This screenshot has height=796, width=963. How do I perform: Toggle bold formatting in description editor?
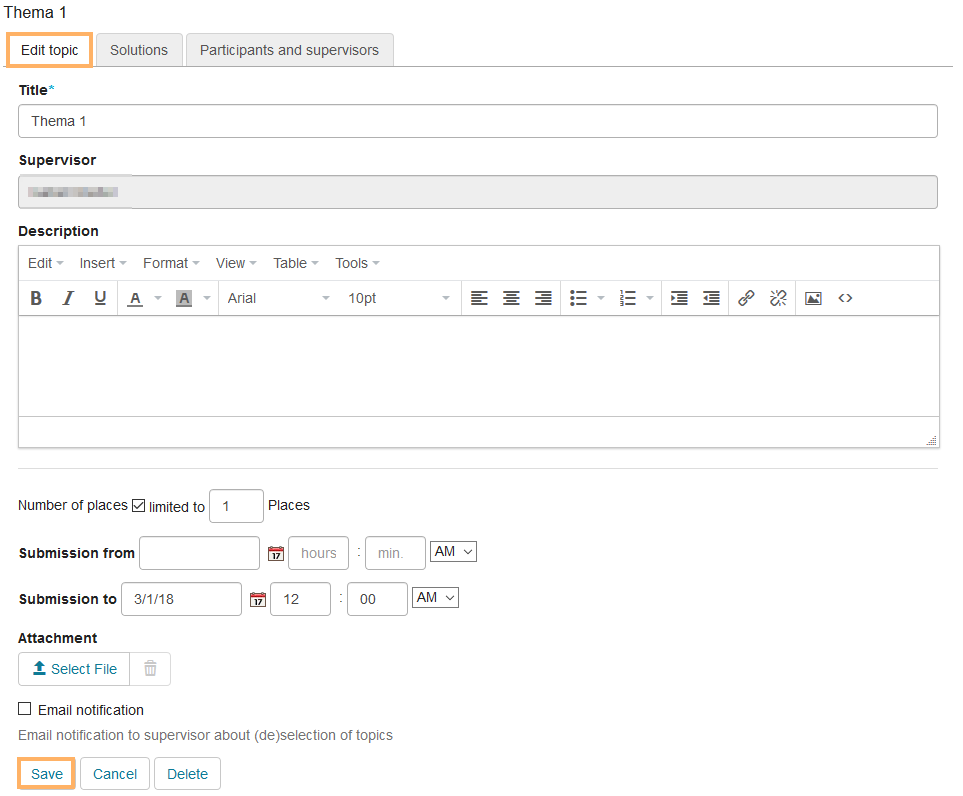[36, 298]
